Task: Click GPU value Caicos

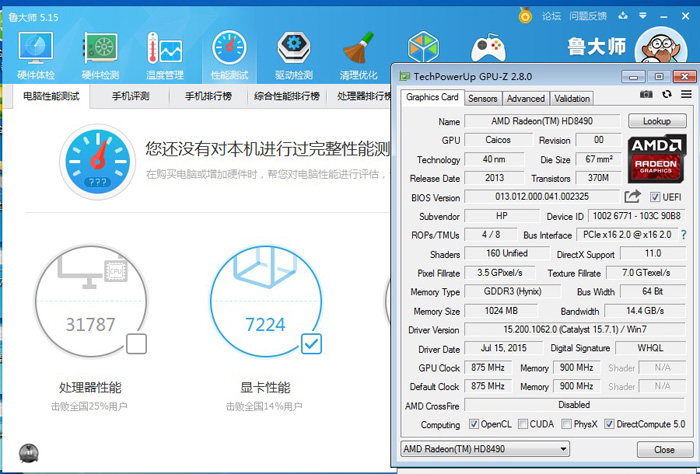Action: coord(498,140)
